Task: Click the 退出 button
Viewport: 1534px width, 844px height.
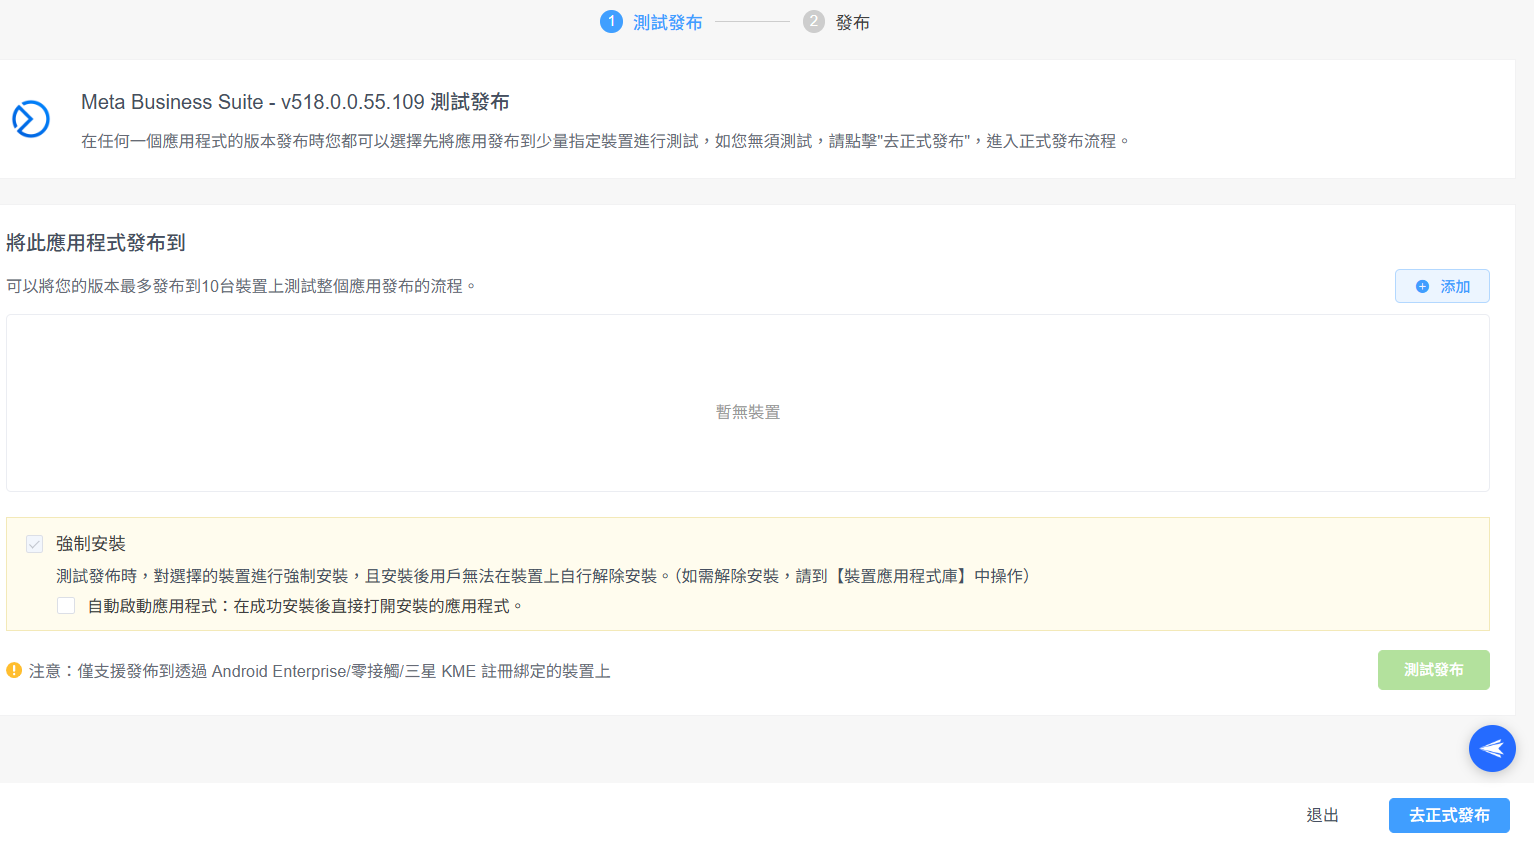Action: [1322, 815]
